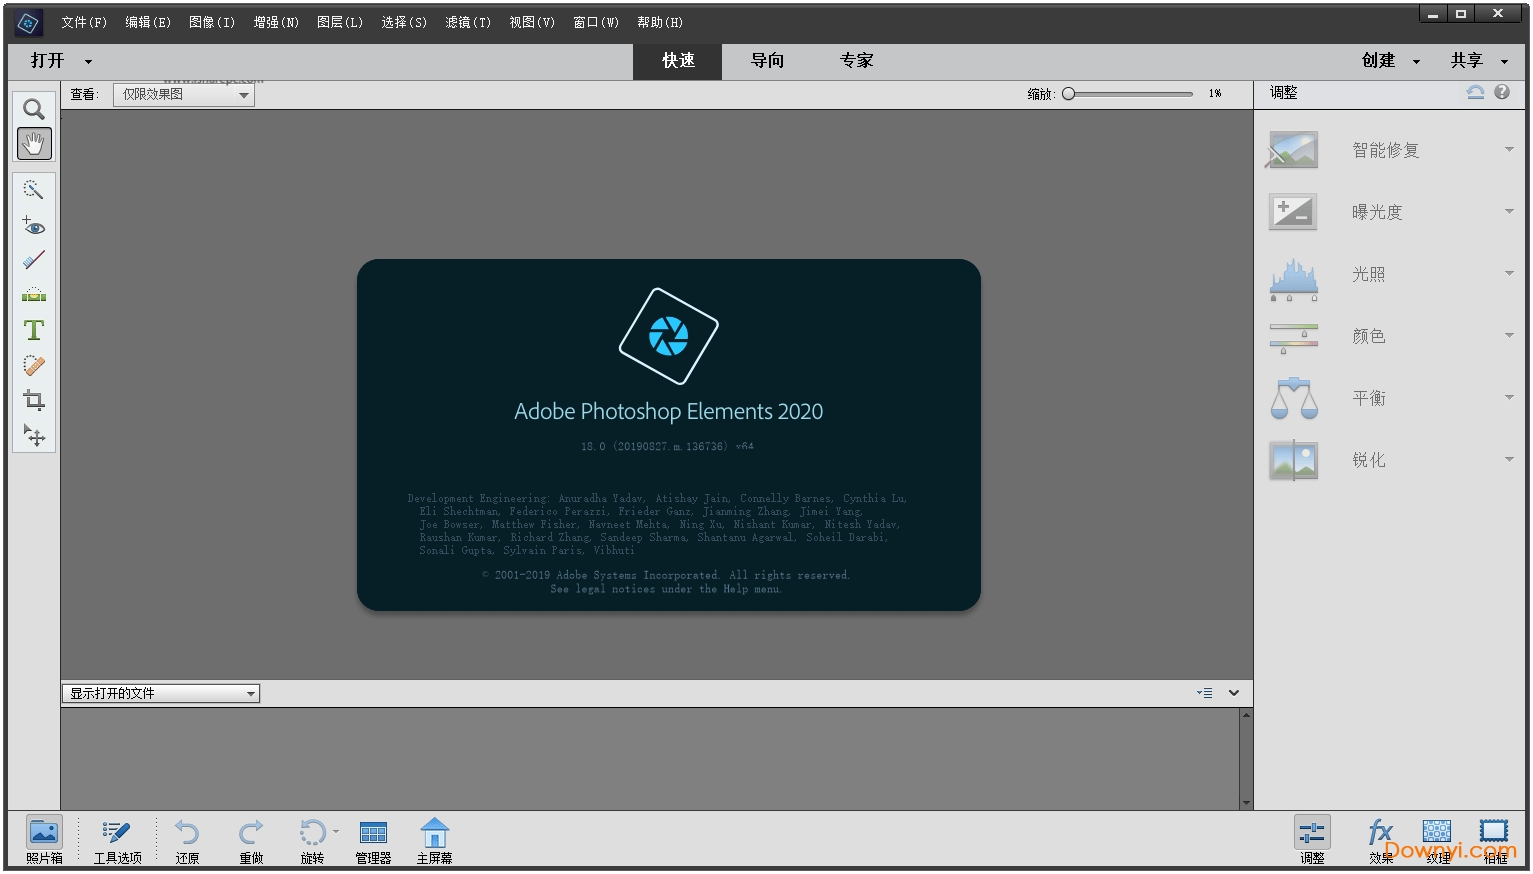The height and width of the screenshot is (874, 1533).
Task: Toggle the 工具选项 (Tool Options) panel
Action: 116,840
